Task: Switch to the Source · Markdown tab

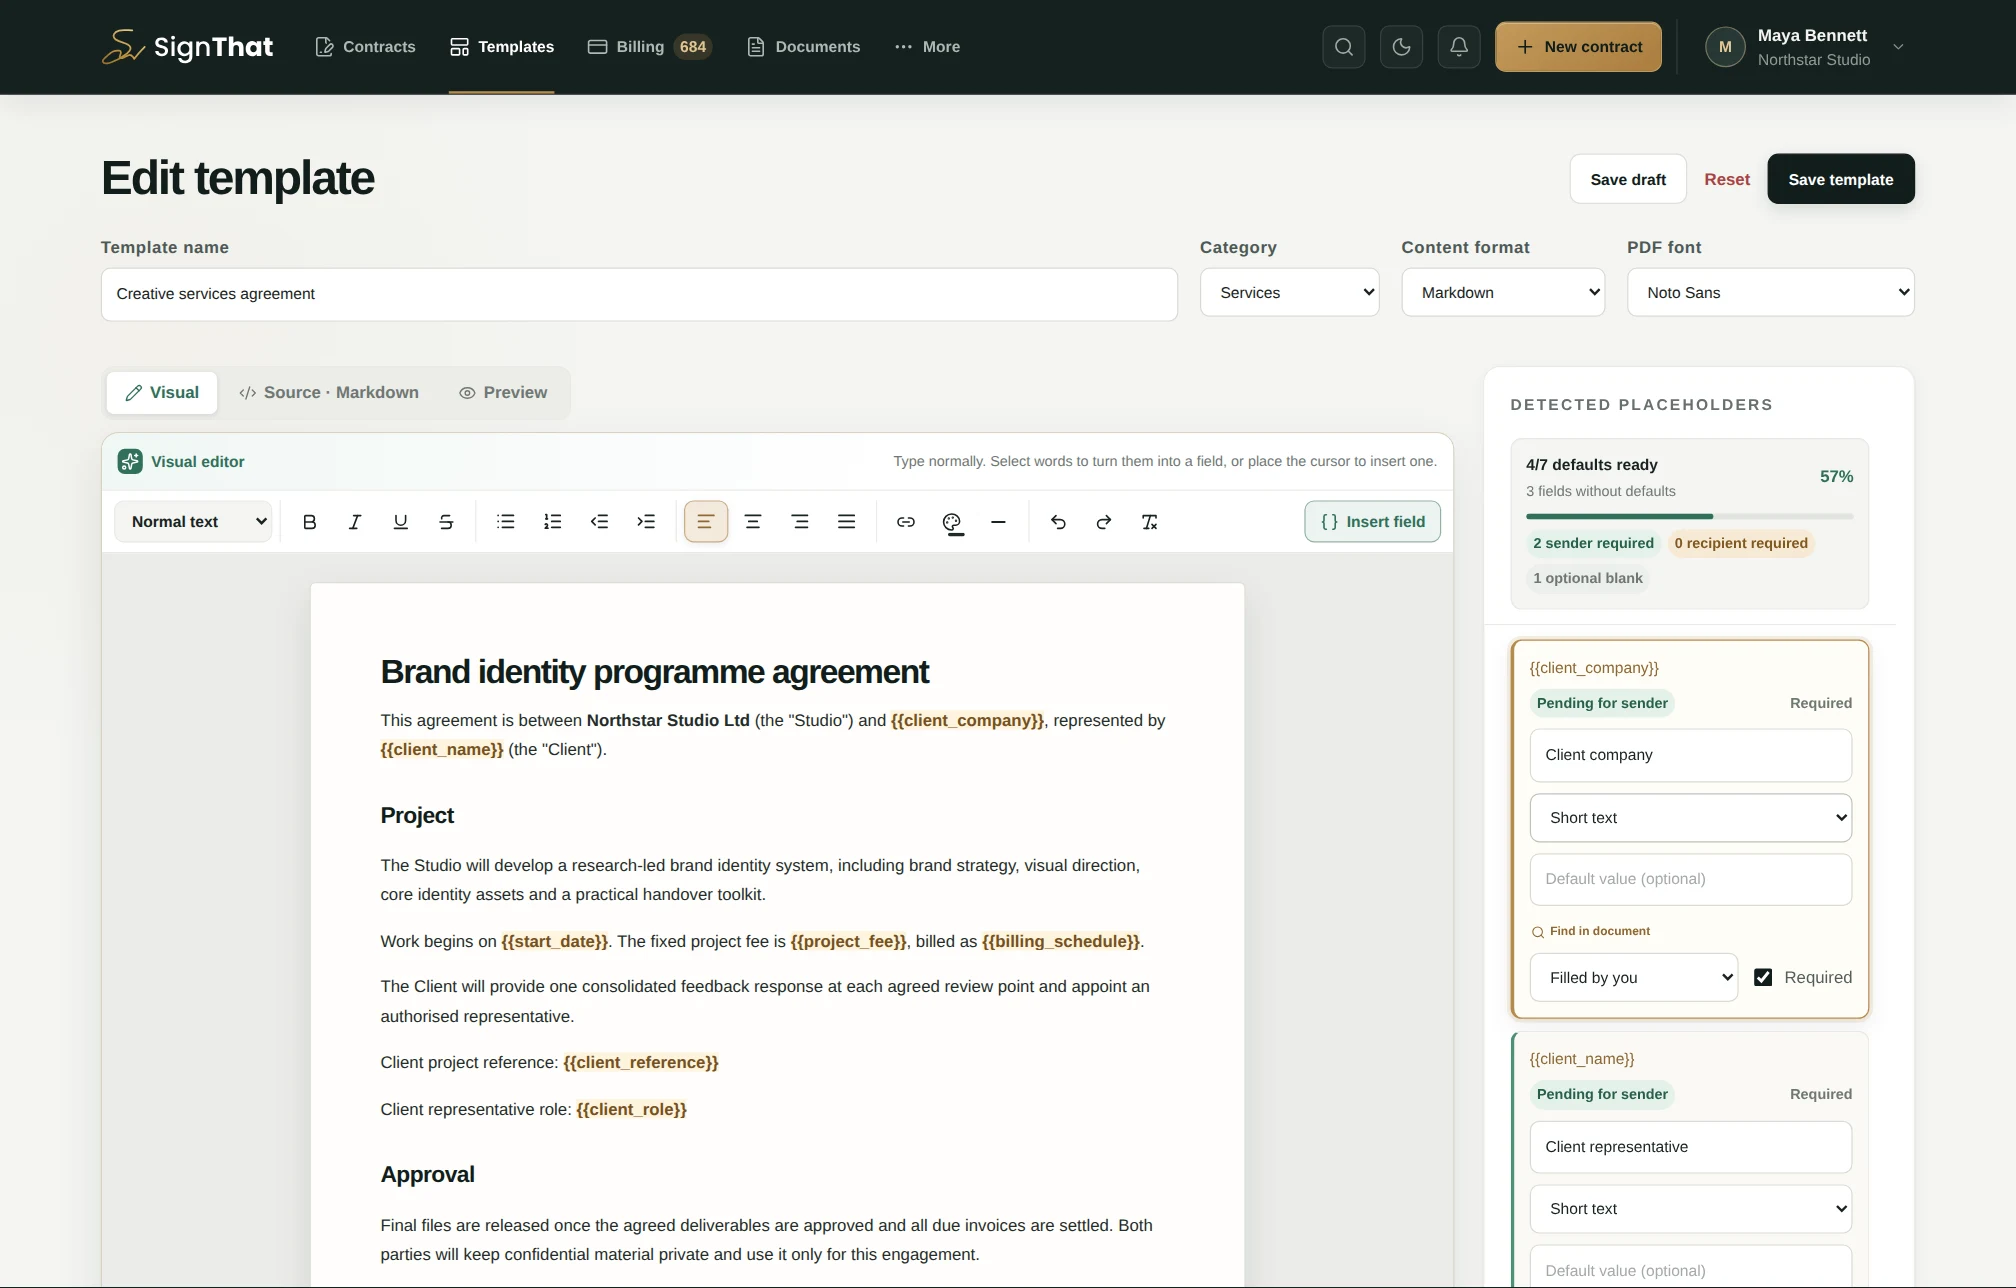Action: pyautogui.click(x=329, y=393)
